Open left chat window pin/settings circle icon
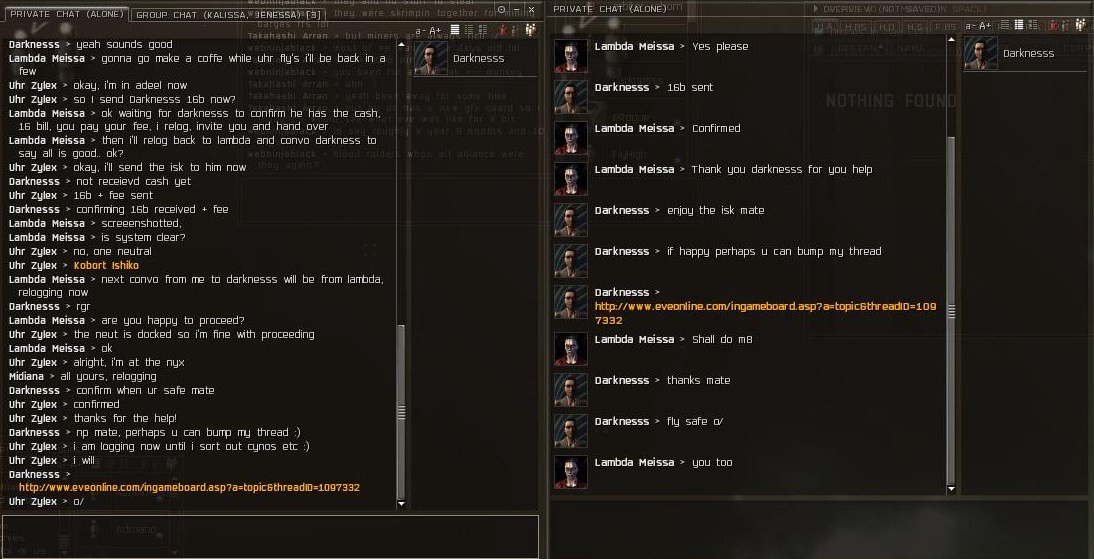Viewport: 1094px width, 559px height. pos(502,9)
